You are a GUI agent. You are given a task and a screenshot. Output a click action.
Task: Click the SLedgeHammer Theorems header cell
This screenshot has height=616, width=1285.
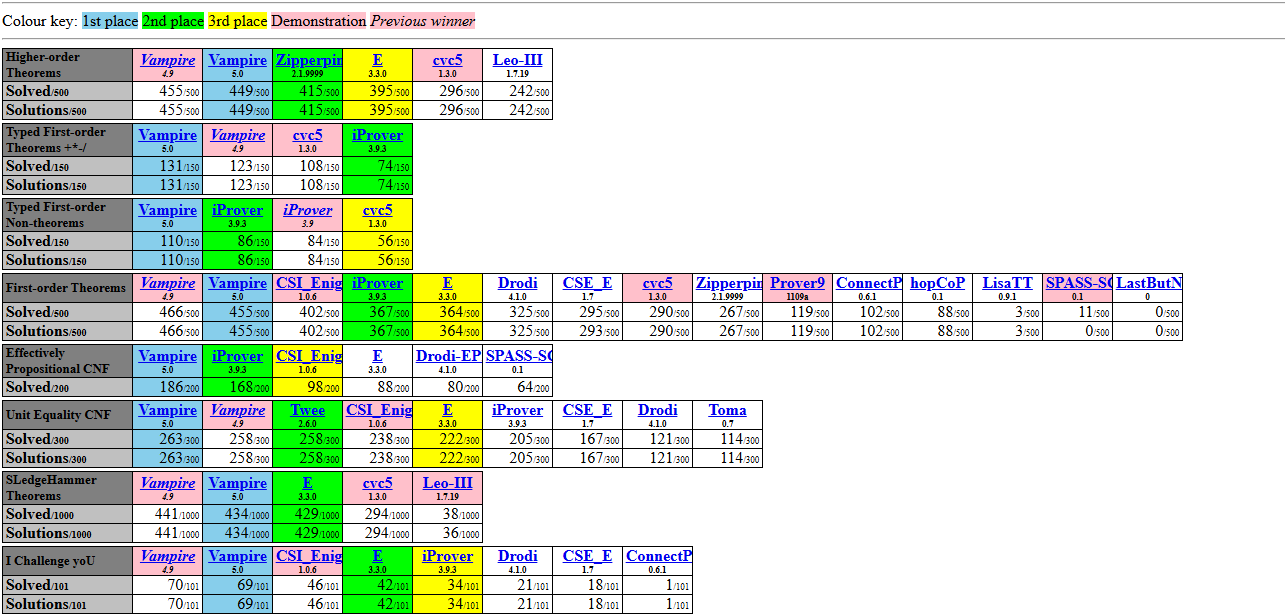coord(67,488)
